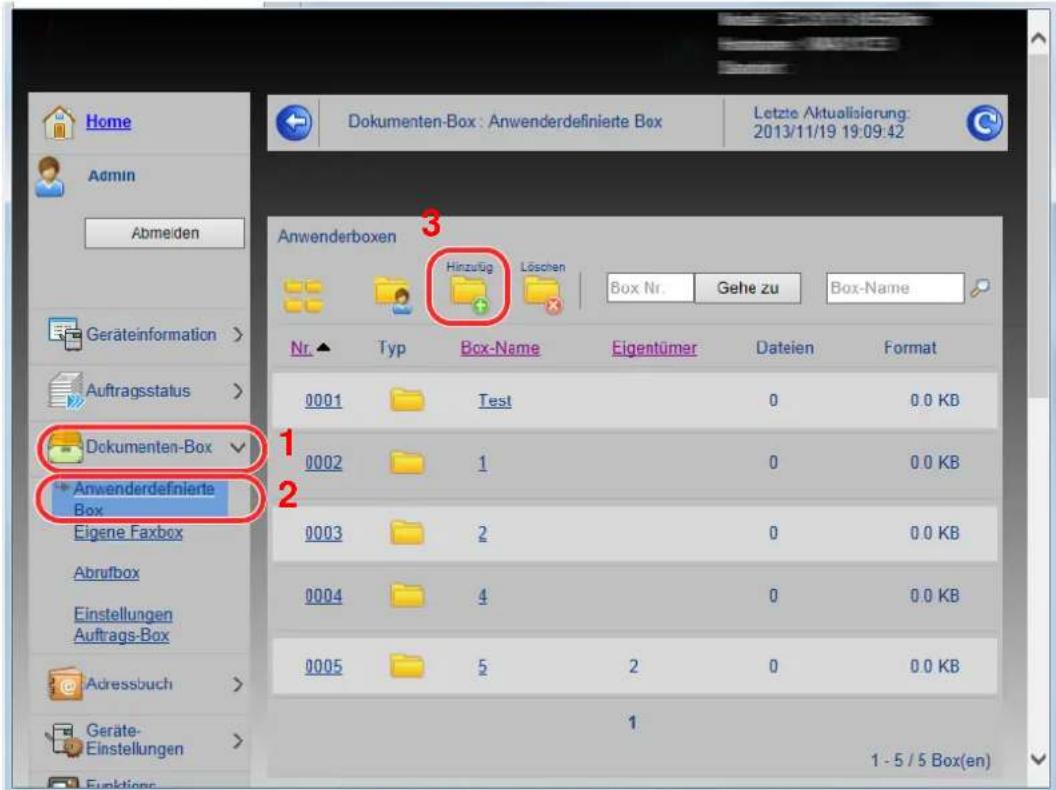Click folder icon in row 0001
Screen dimensions: 1056x790
(x=407, y=399)
